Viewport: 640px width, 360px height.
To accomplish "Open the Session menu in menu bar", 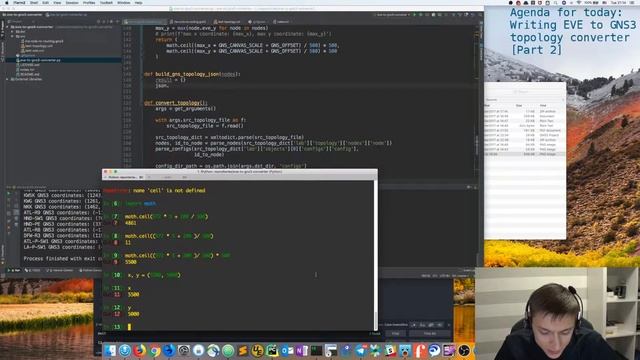I will click(72, 2).
